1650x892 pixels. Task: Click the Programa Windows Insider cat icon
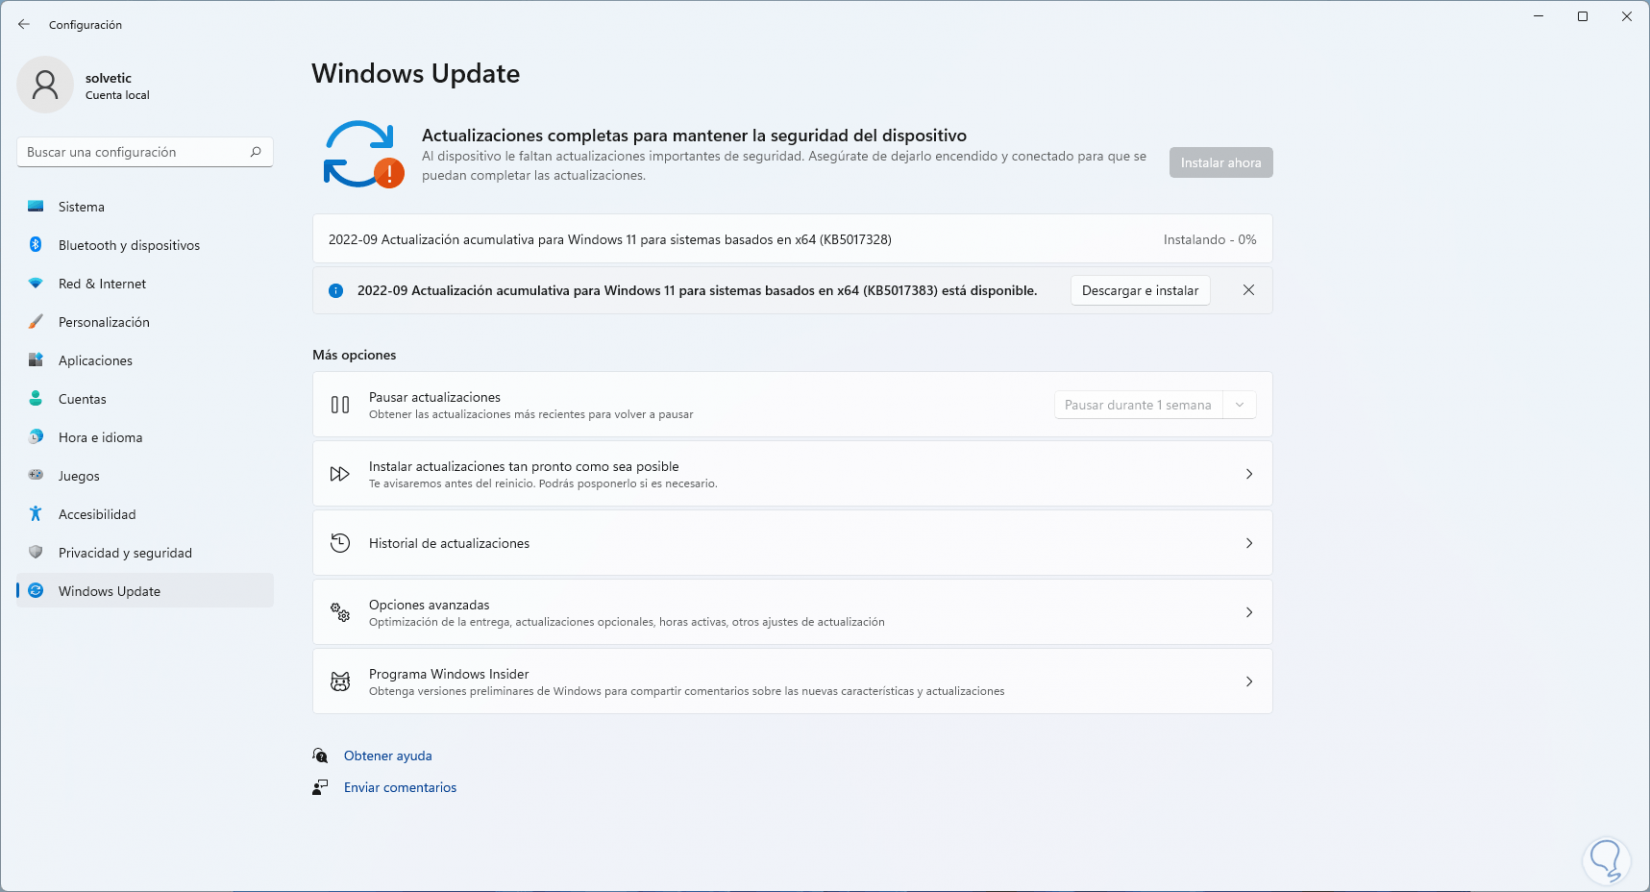click(x=340, y=682)
